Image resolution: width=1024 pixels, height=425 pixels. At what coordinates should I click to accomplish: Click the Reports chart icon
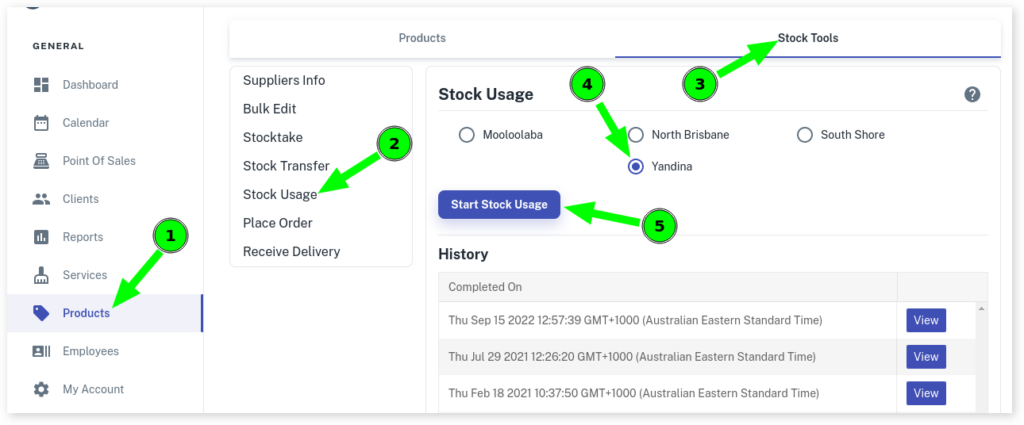(x=41, y=237)
